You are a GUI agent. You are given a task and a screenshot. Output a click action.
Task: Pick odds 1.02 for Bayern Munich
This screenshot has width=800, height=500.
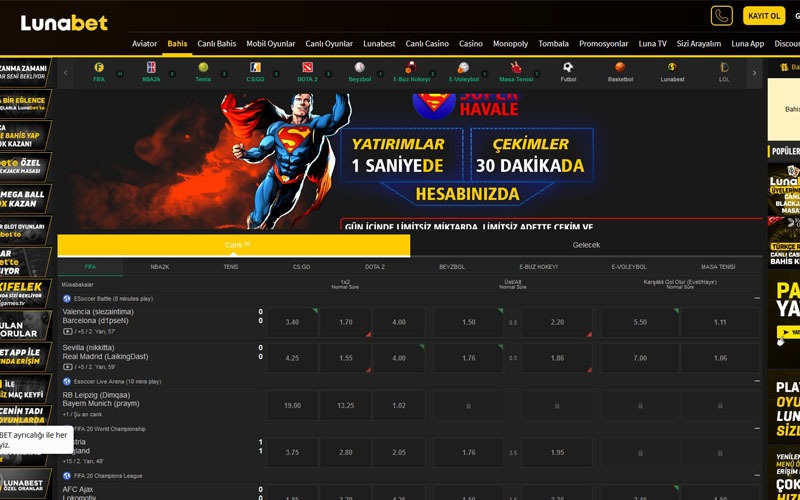399,406
